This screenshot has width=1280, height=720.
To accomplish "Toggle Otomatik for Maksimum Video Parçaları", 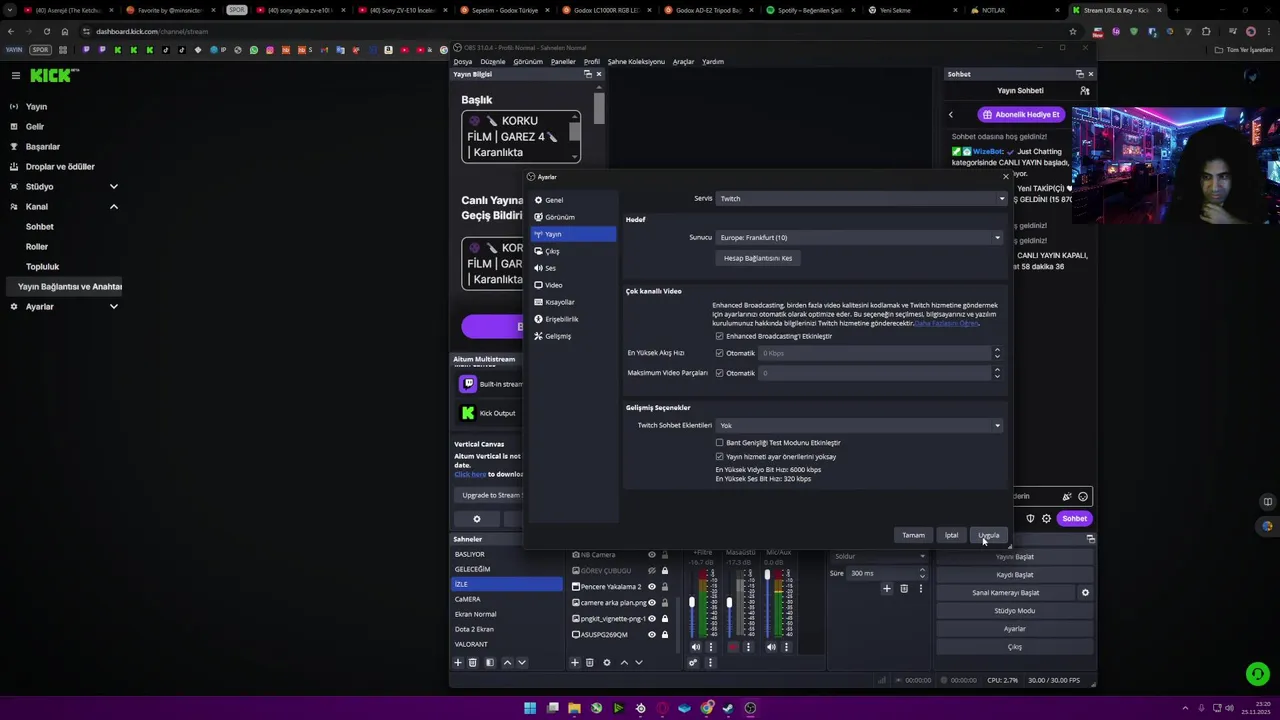I will [x=719, y=373].
